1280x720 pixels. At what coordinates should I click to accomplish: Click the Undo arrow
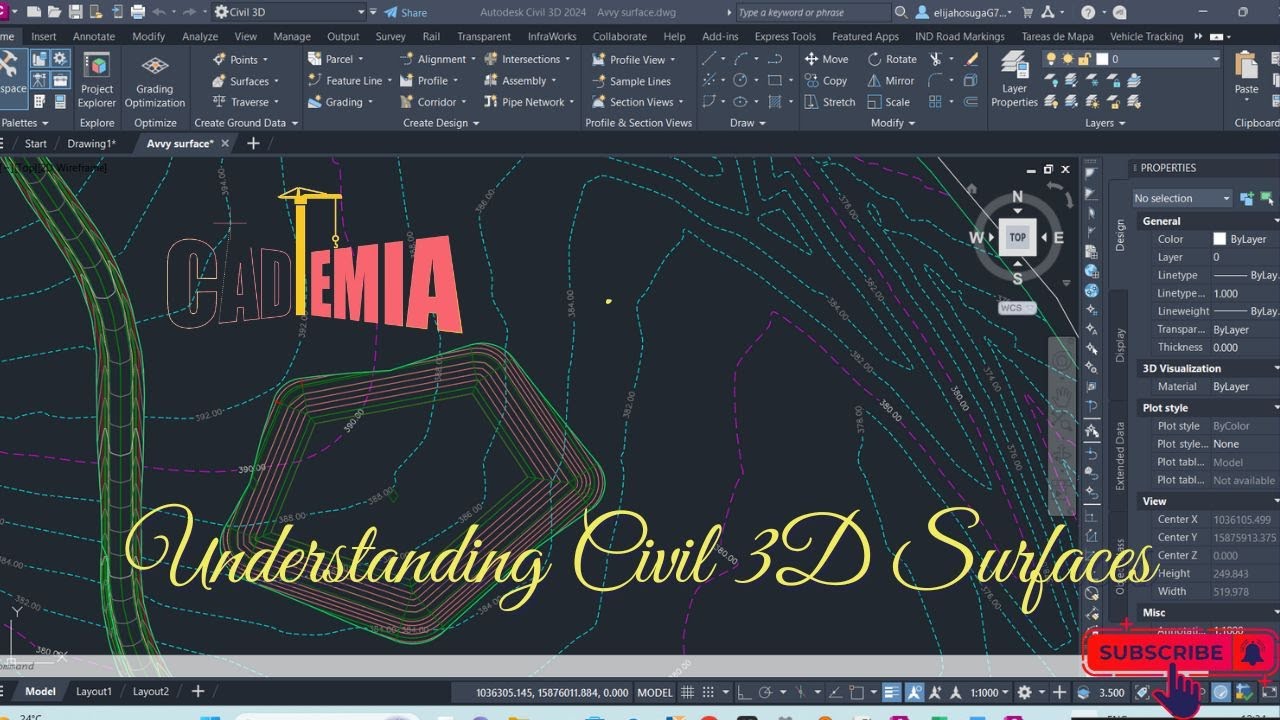pos(160,12)
